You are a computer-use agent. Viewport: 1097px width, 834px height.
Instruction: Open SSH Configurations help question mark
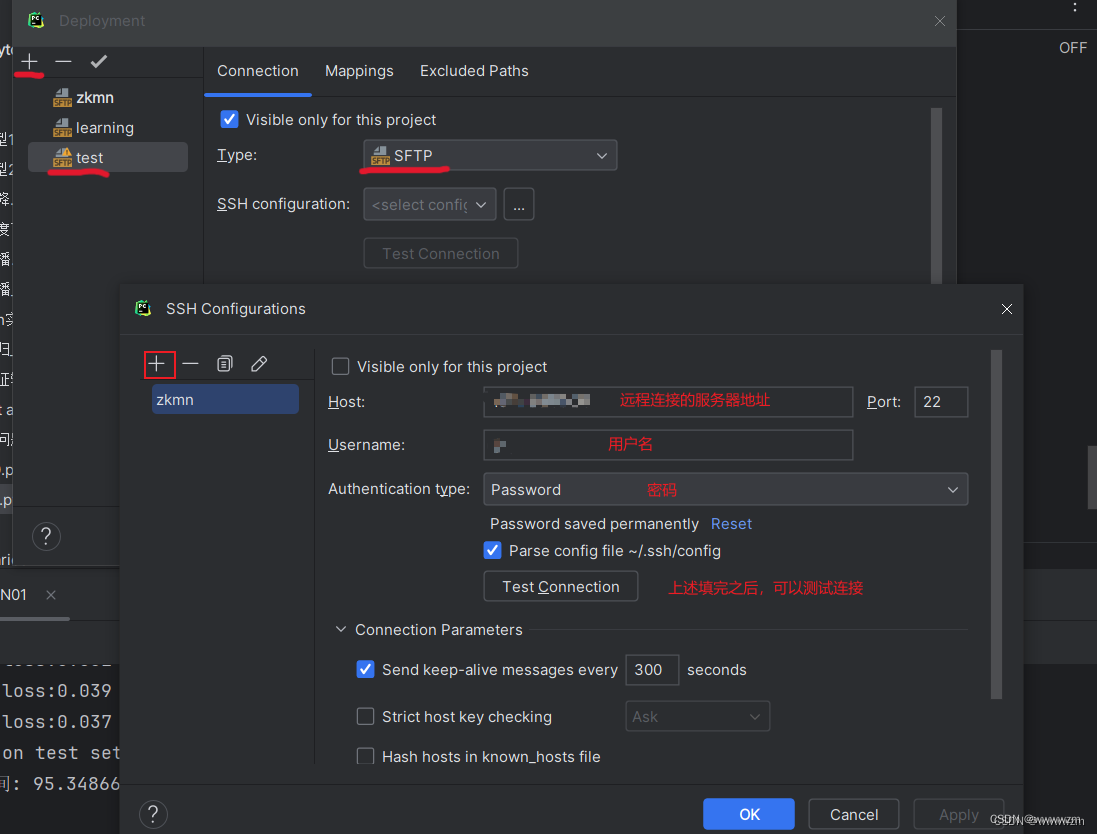point(153,814)
